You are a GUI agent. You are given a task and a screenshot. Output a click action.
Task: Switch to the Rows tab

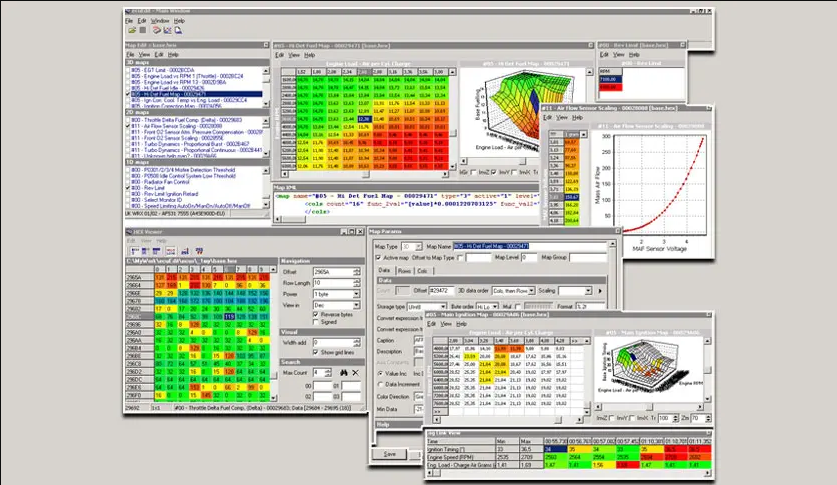(405, 270)
